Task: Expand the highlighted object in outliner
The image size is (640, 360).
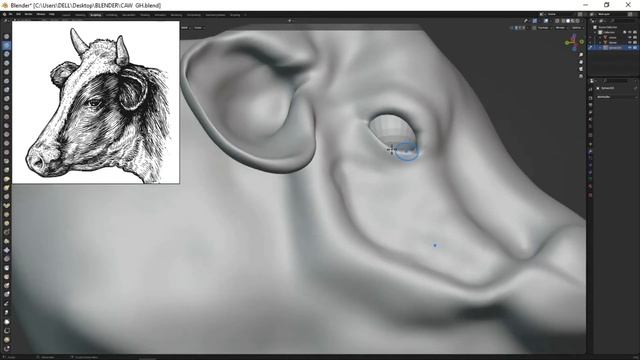Action: click(600, 47)
